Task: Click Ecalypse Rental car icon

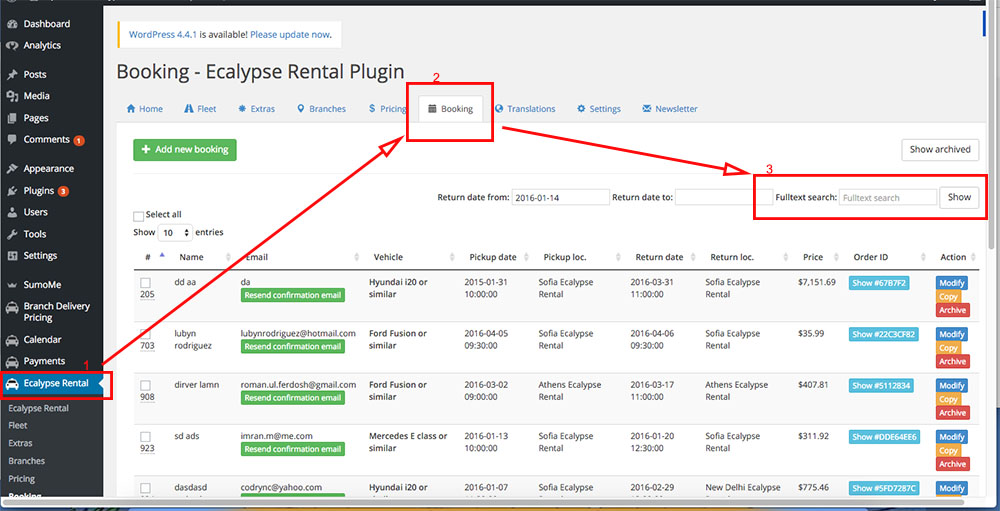Action: click(11, 384)
